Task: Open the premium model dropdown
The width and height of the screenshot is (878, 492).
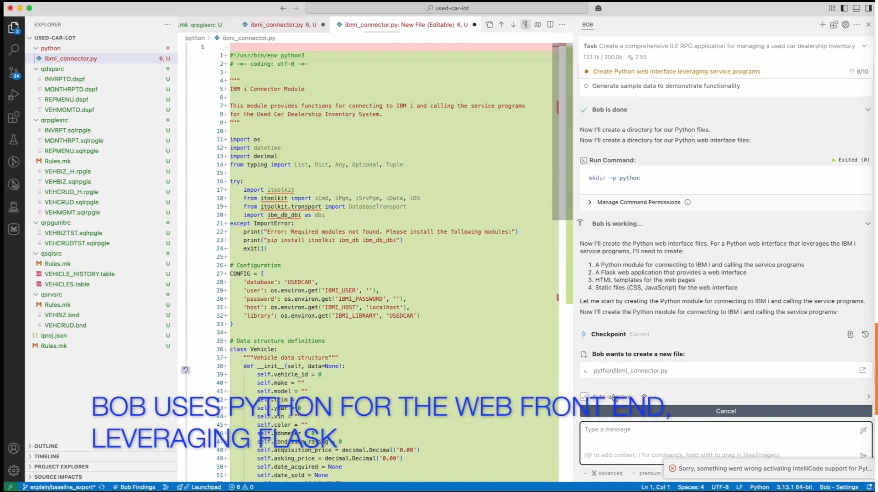Action: point(647,473)
